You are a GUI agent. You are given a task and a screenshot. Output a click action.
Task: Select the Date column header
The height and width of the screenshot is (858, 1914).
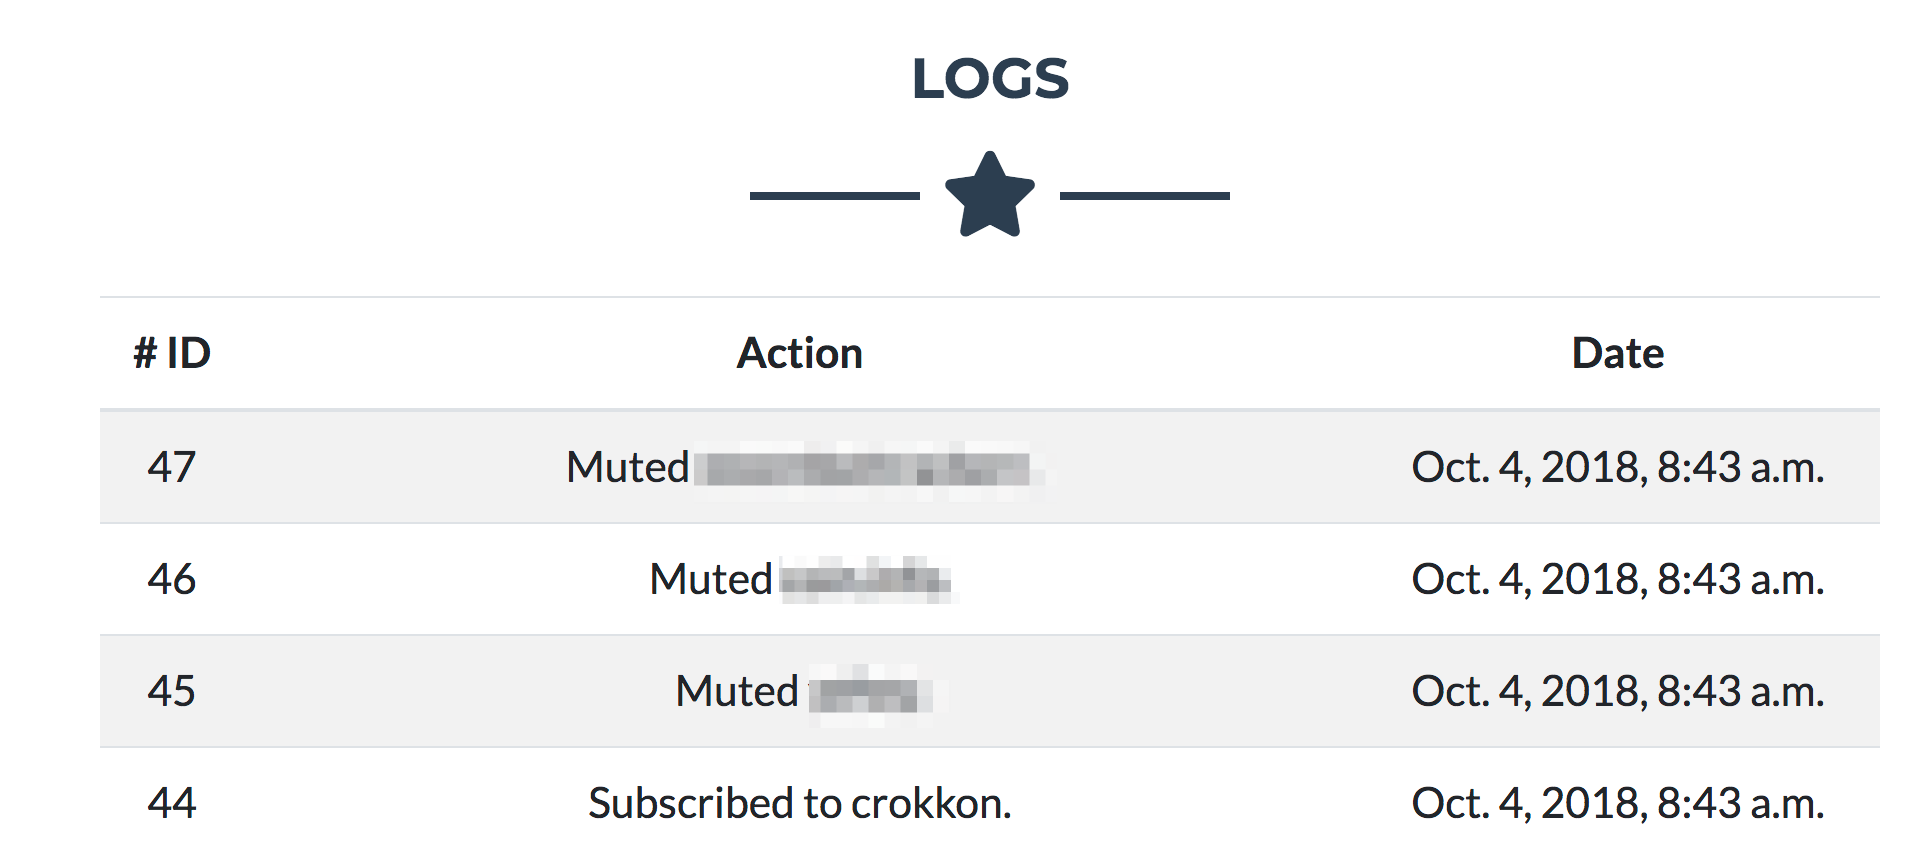pos(1618,353)
